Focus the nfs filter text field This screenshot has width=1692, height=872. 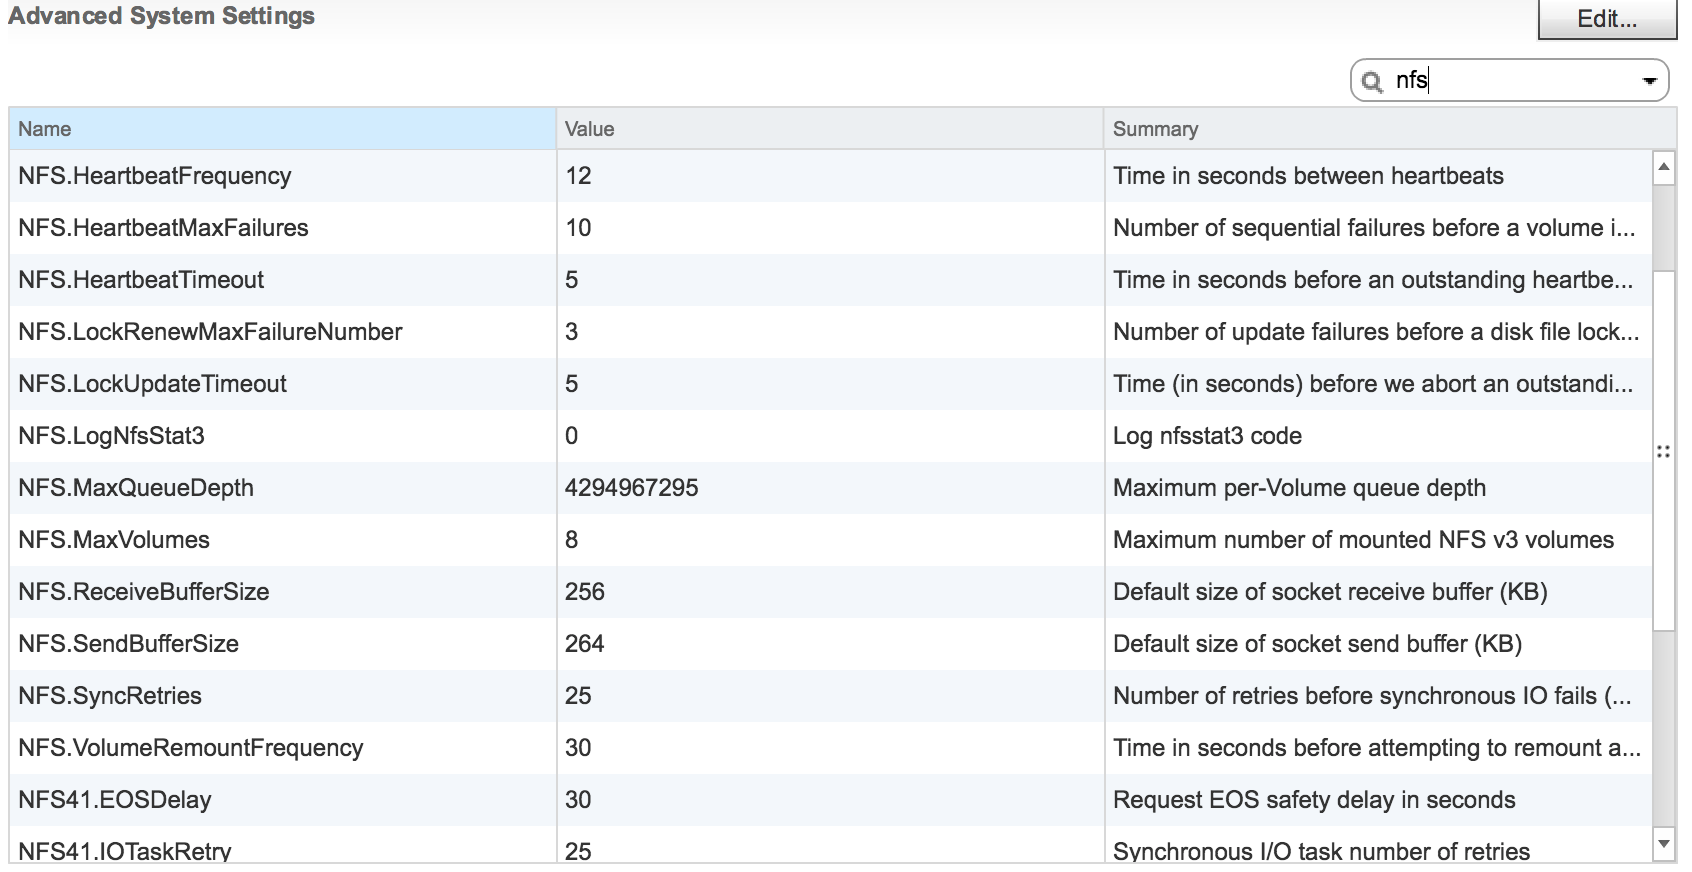click(1510, 81)
